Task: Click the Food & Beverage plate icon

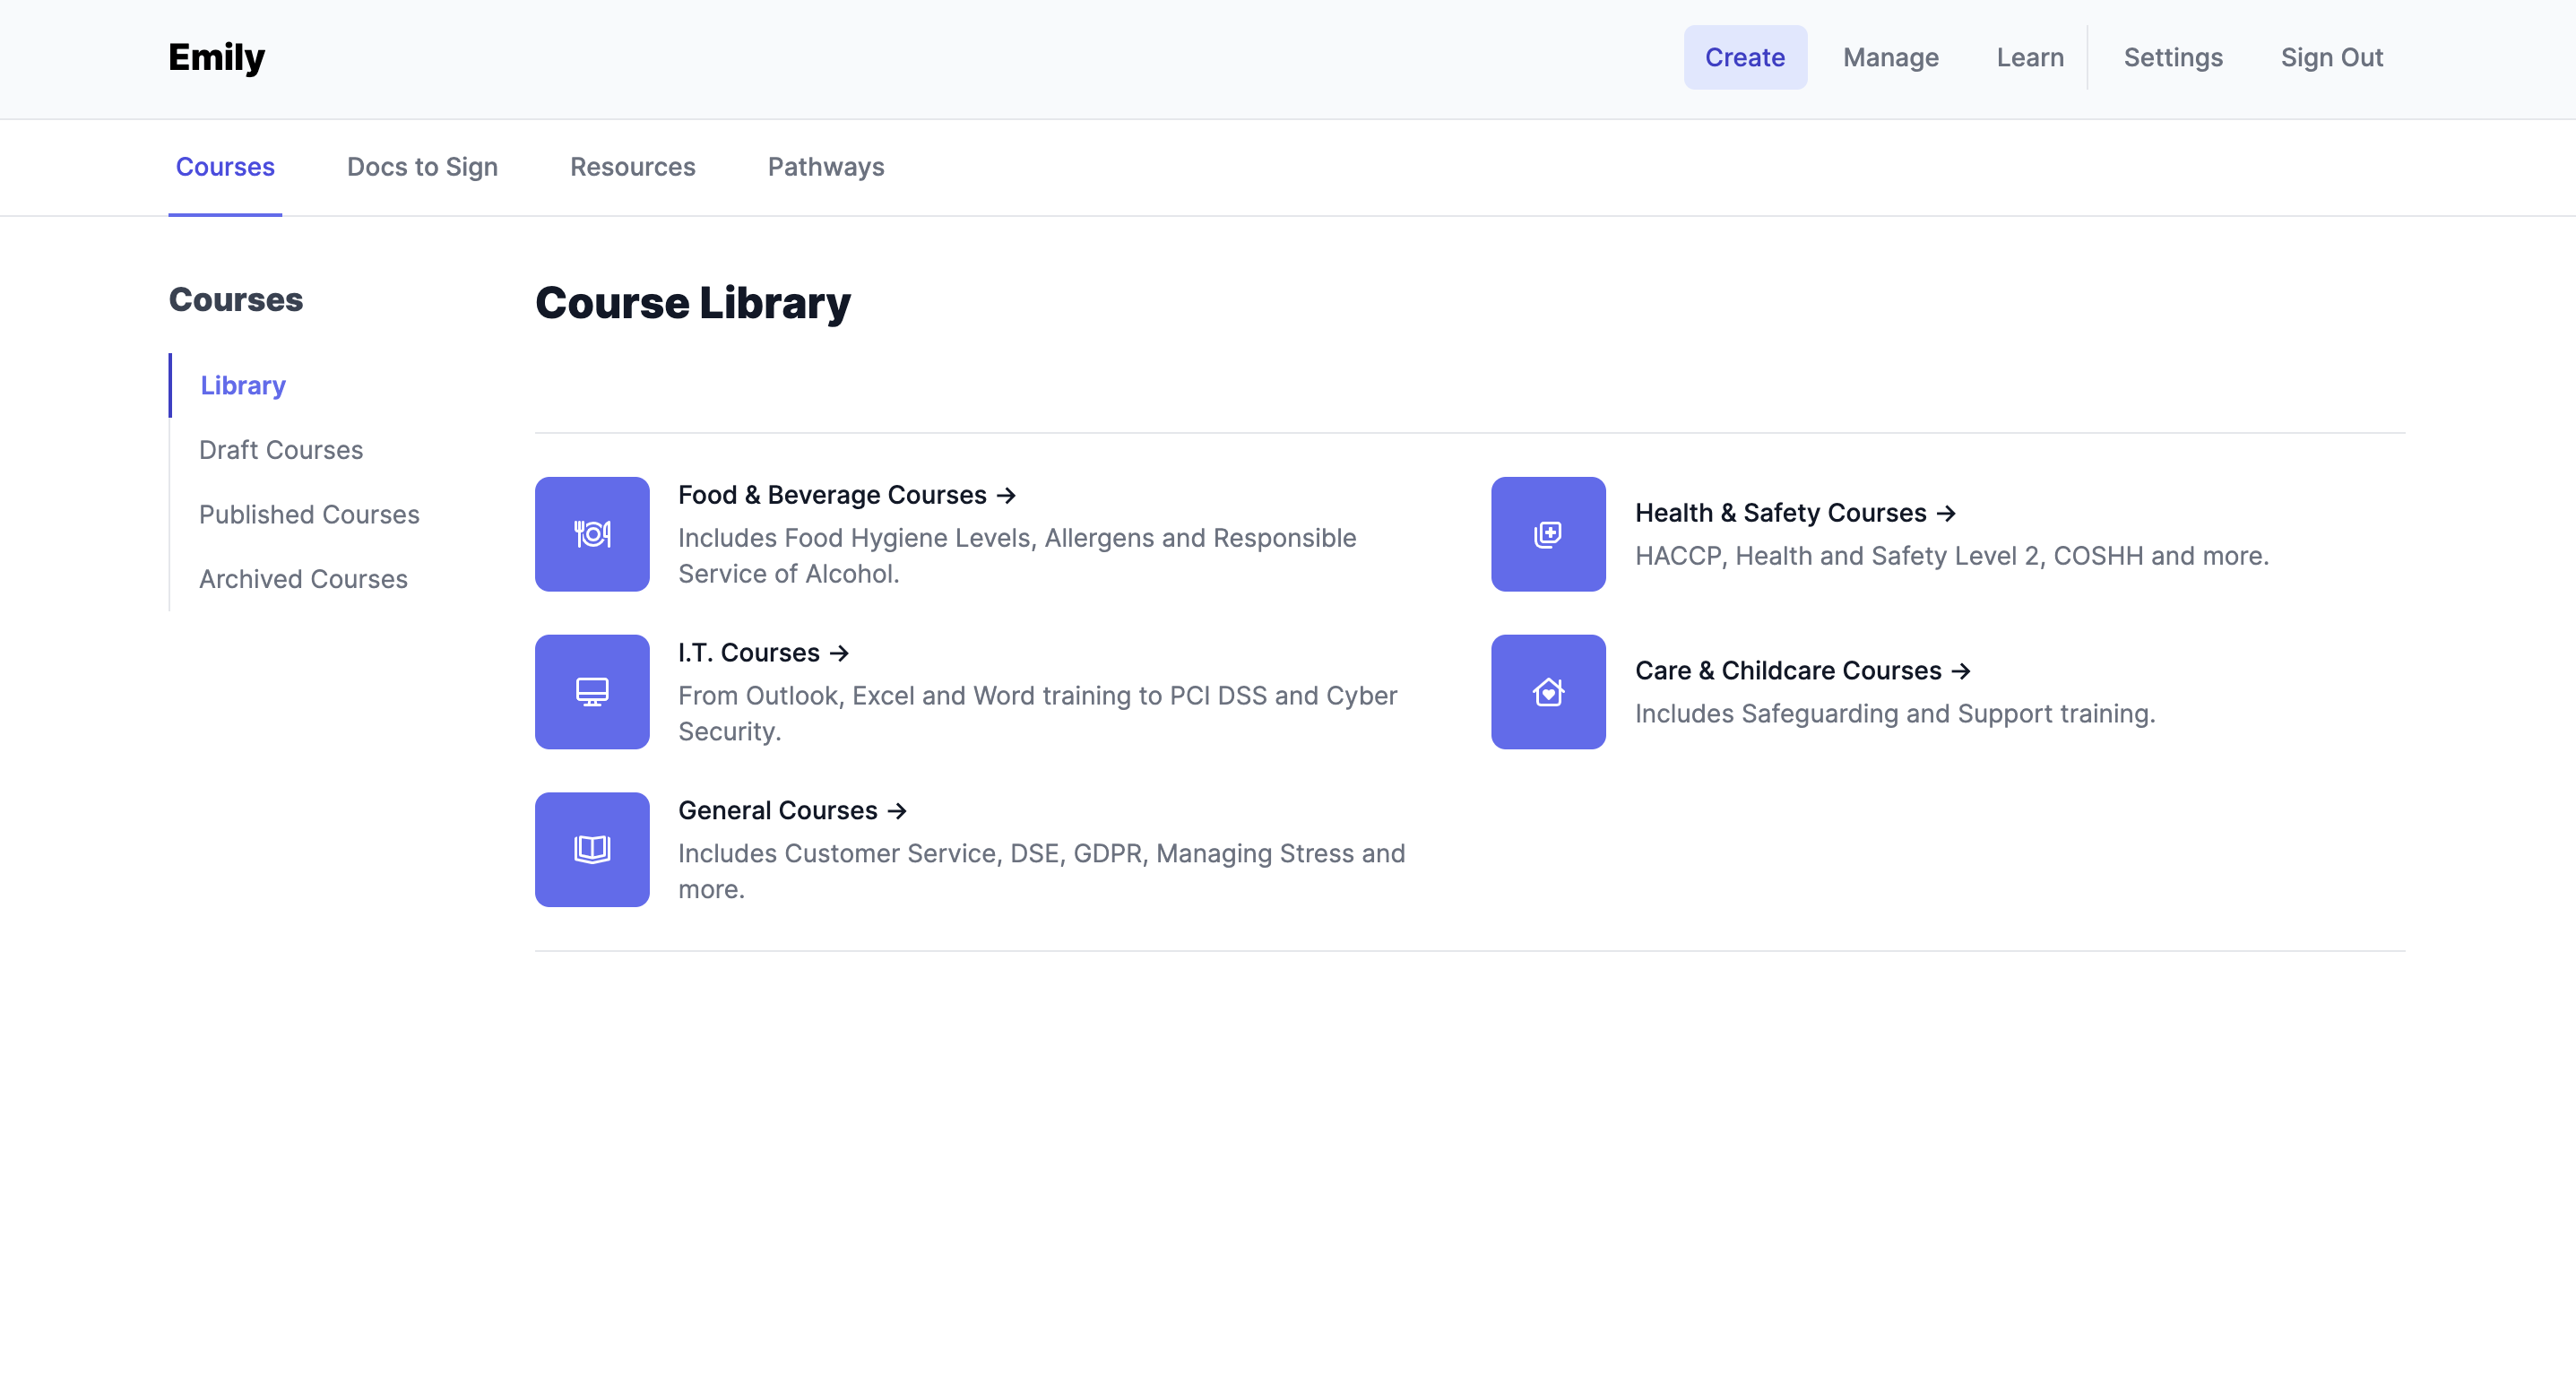Action: [592, 534]
